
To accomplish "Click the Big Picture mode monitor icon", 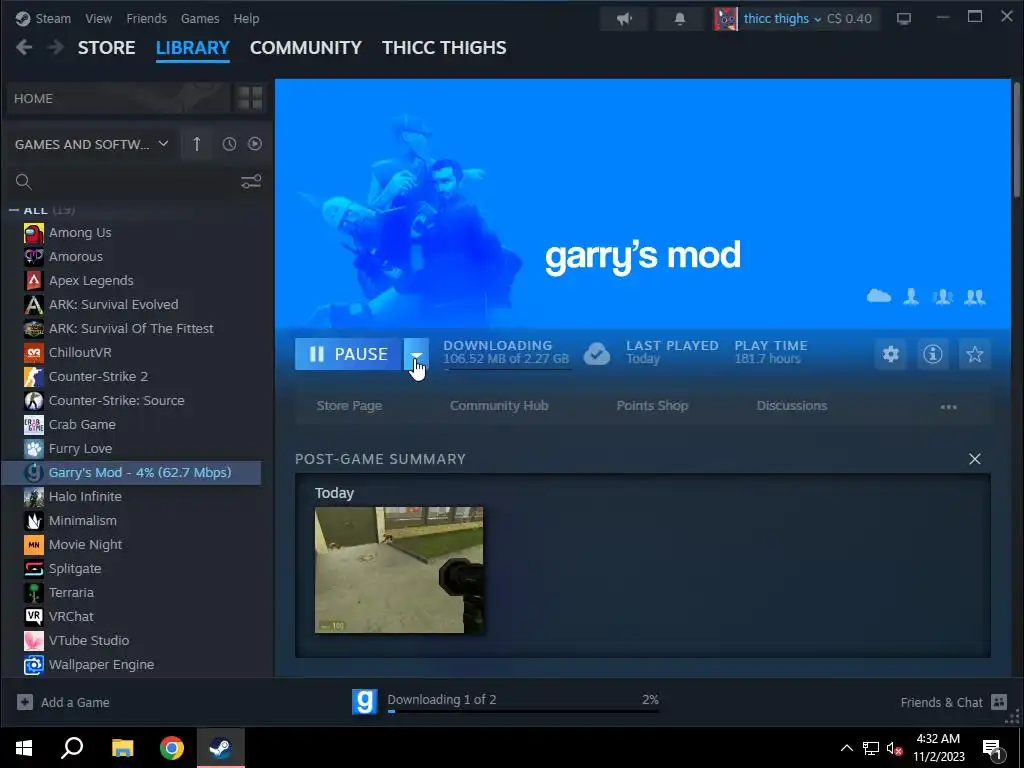I will tap(904, 19).
